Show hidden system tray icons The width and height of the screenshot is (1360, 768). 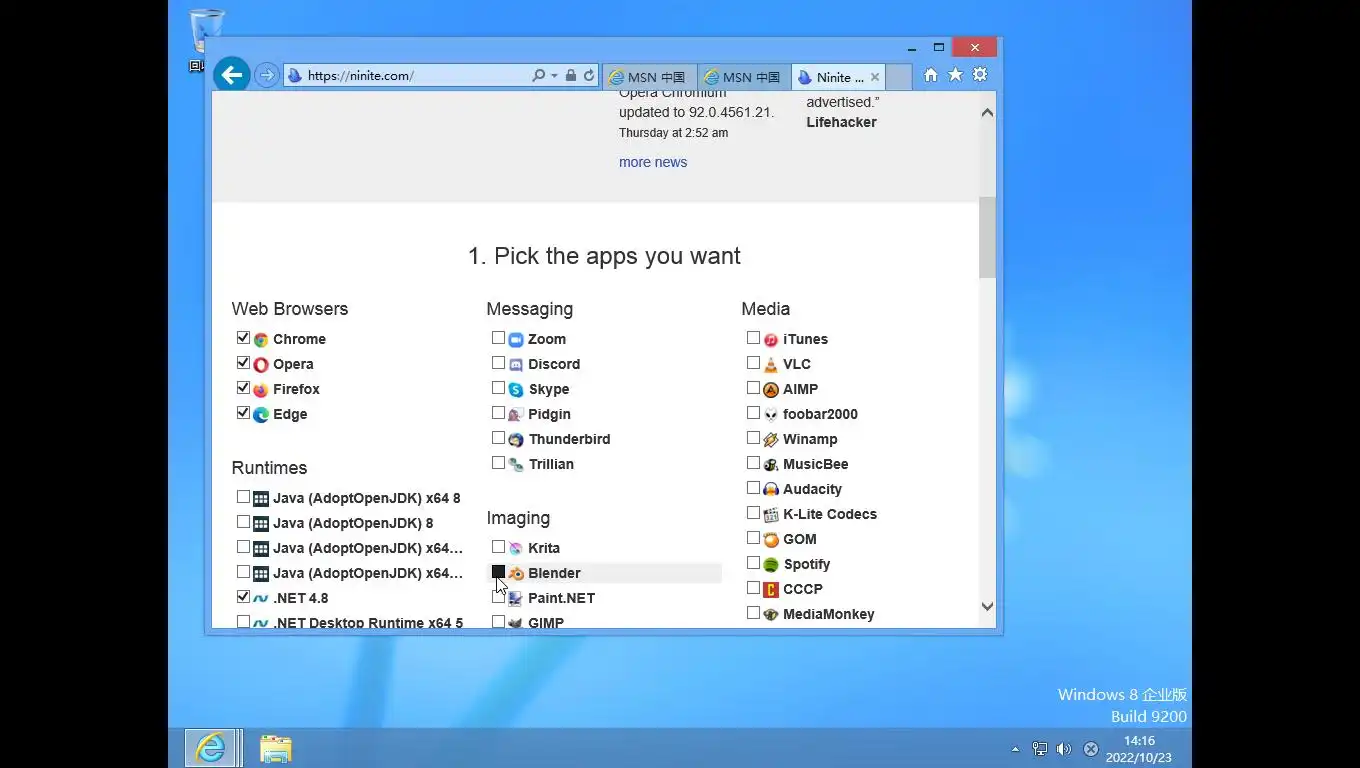pyautogui.click(x=1015, y=749)
